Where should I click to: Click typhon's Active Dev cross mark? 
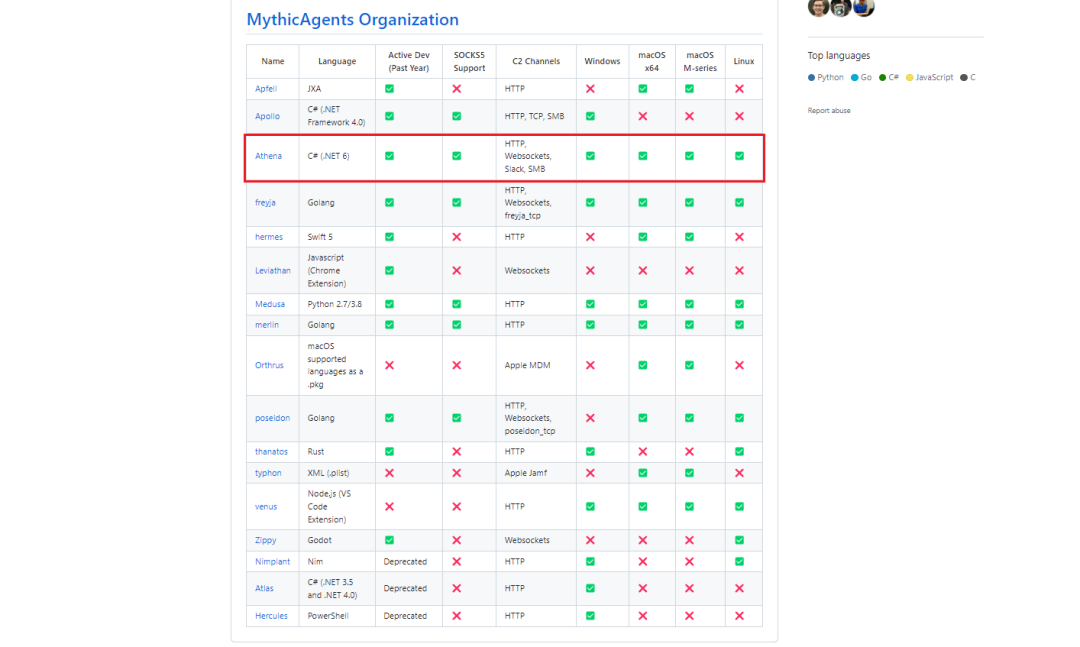coord(389,473)
